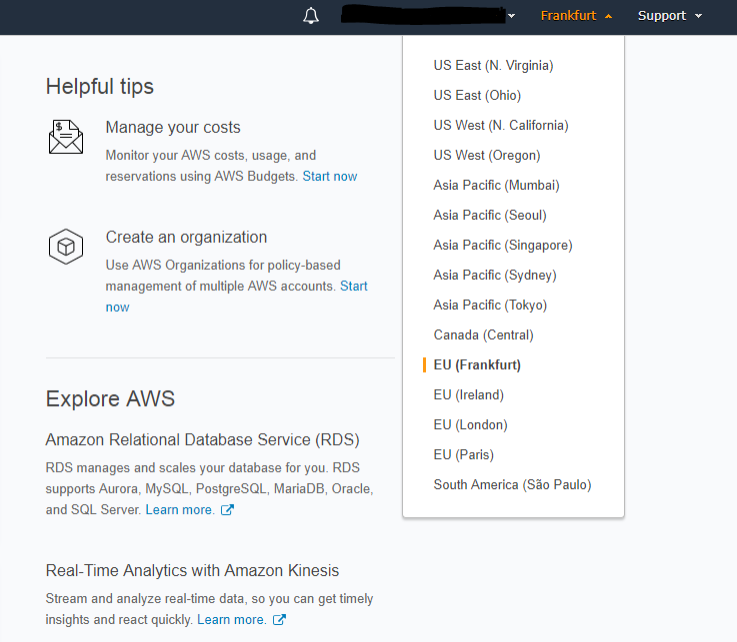The image size is (737, 642).
Task: Select US East (N. Virginia) region
Action: [493, 65]
